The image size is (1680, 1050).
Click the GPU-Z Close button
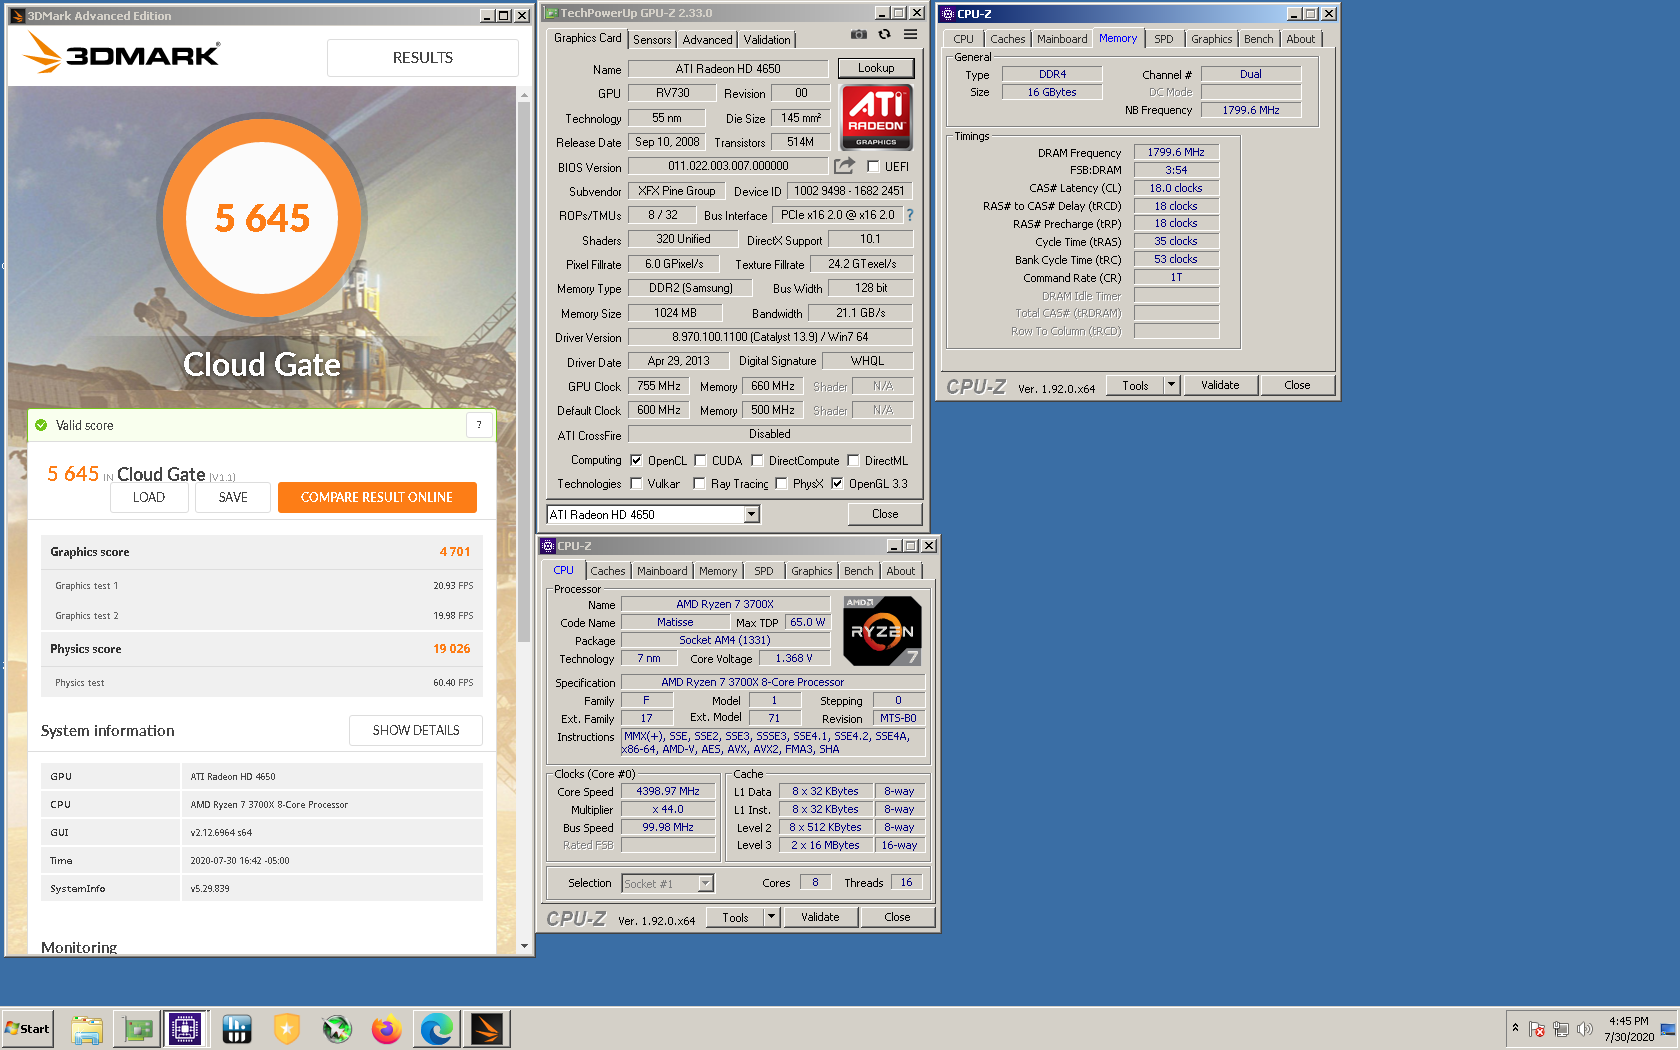[x=885, y=514]
